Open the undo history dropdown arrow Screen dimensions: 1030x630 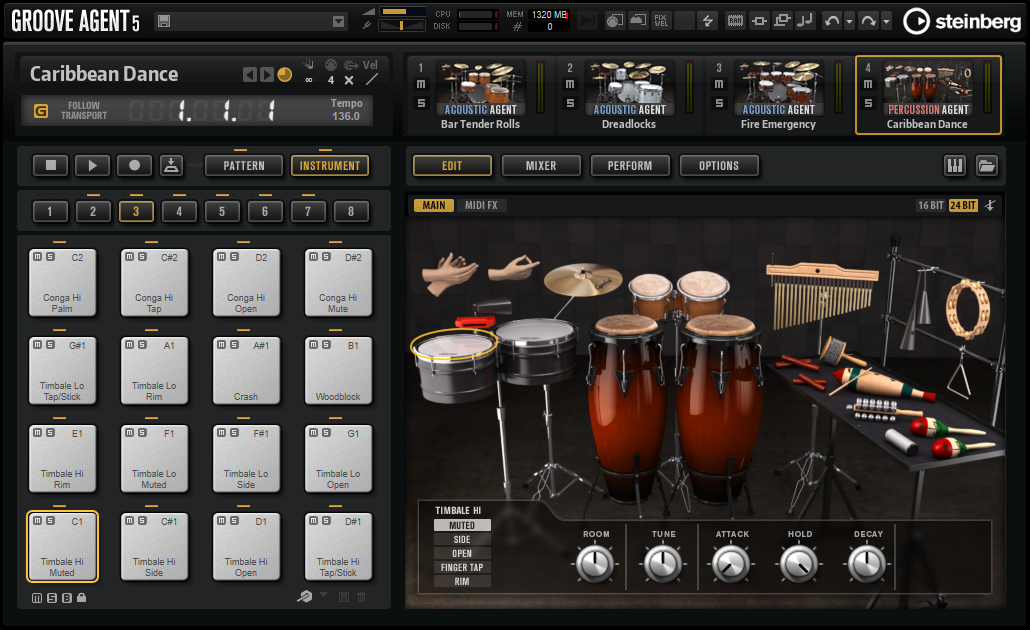[x=849, y=22]
